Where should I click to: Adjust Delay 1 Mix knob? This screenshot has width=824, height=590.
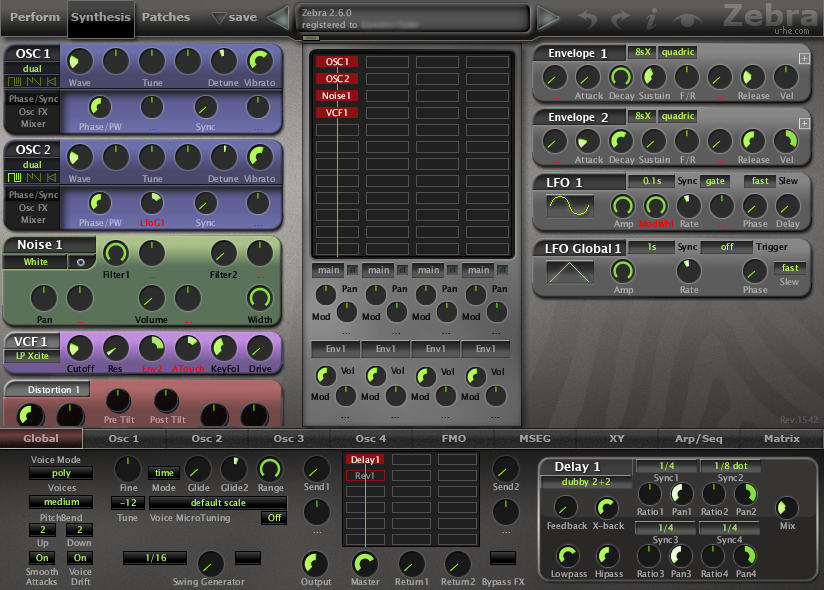[787, 508]
